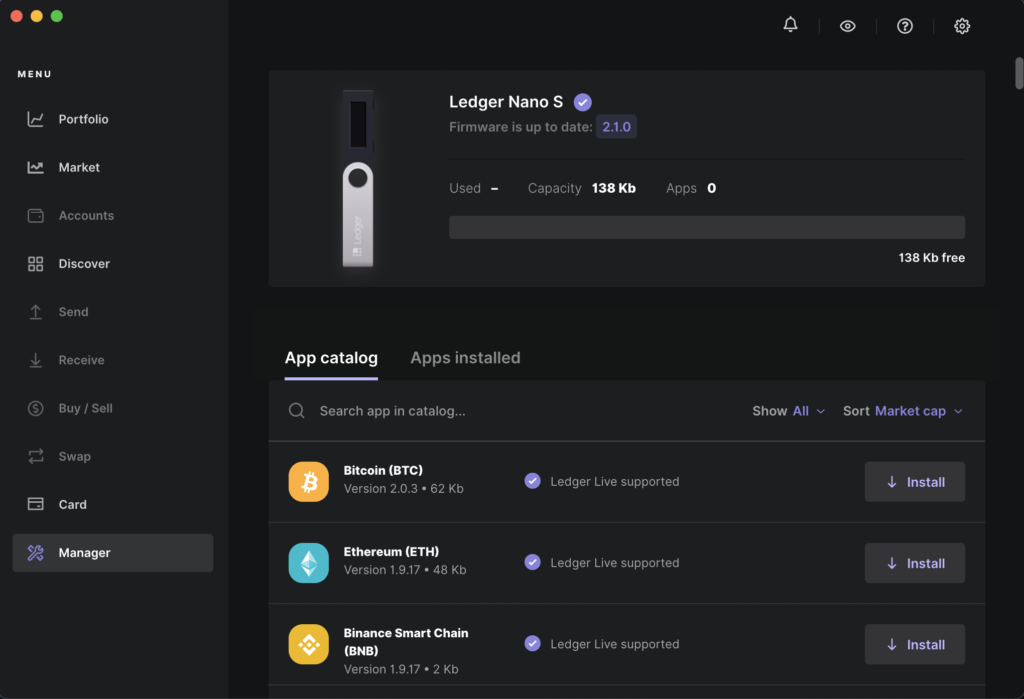
Task: Open the notifications bell icon
Action: (790, 26)
